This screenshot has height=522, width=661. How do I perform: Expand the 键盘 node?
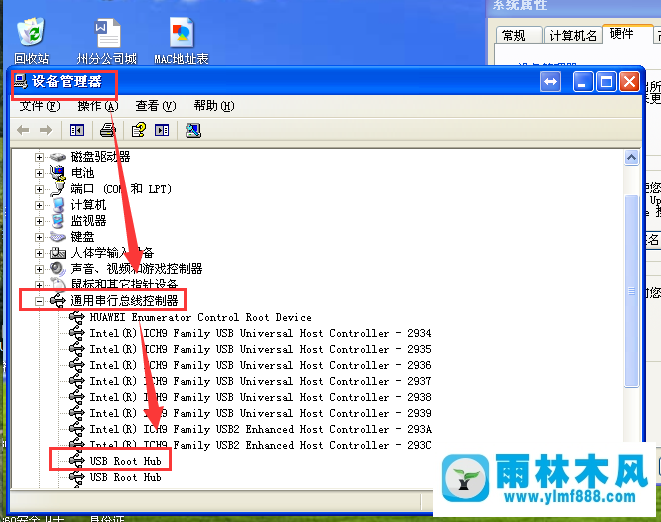pos(39,237)
